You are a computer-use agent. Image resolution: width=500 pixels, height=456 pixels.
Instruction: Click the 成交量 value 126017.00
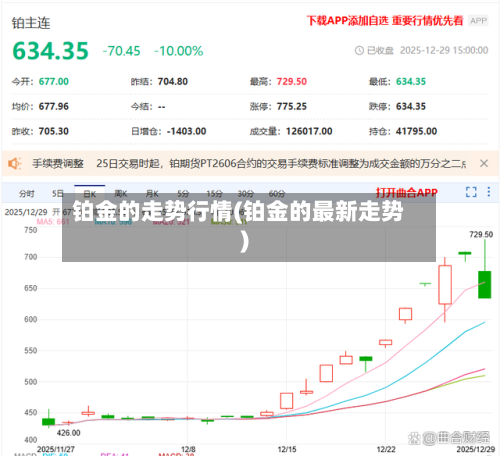[x=309, y=131]
